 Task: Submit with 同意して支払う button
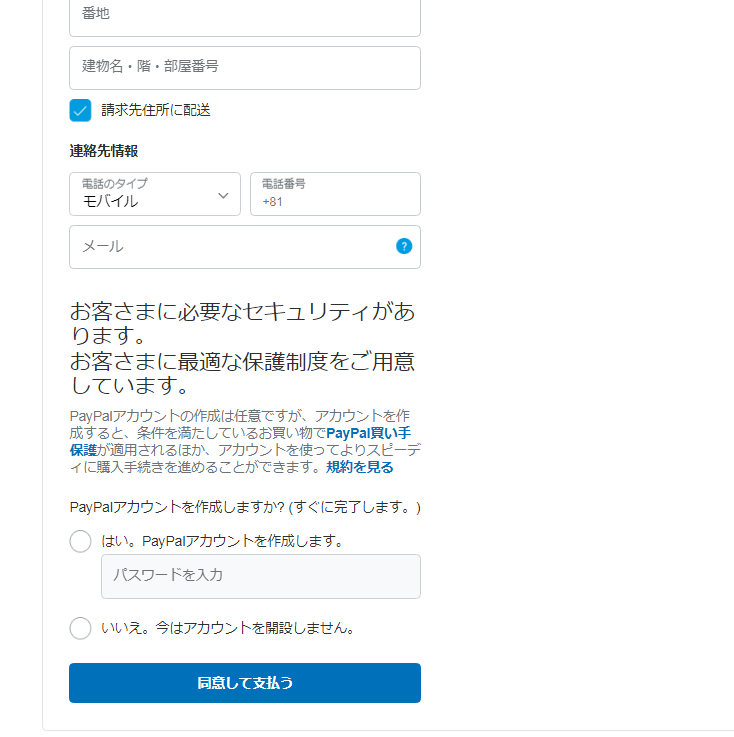(245, 683)
